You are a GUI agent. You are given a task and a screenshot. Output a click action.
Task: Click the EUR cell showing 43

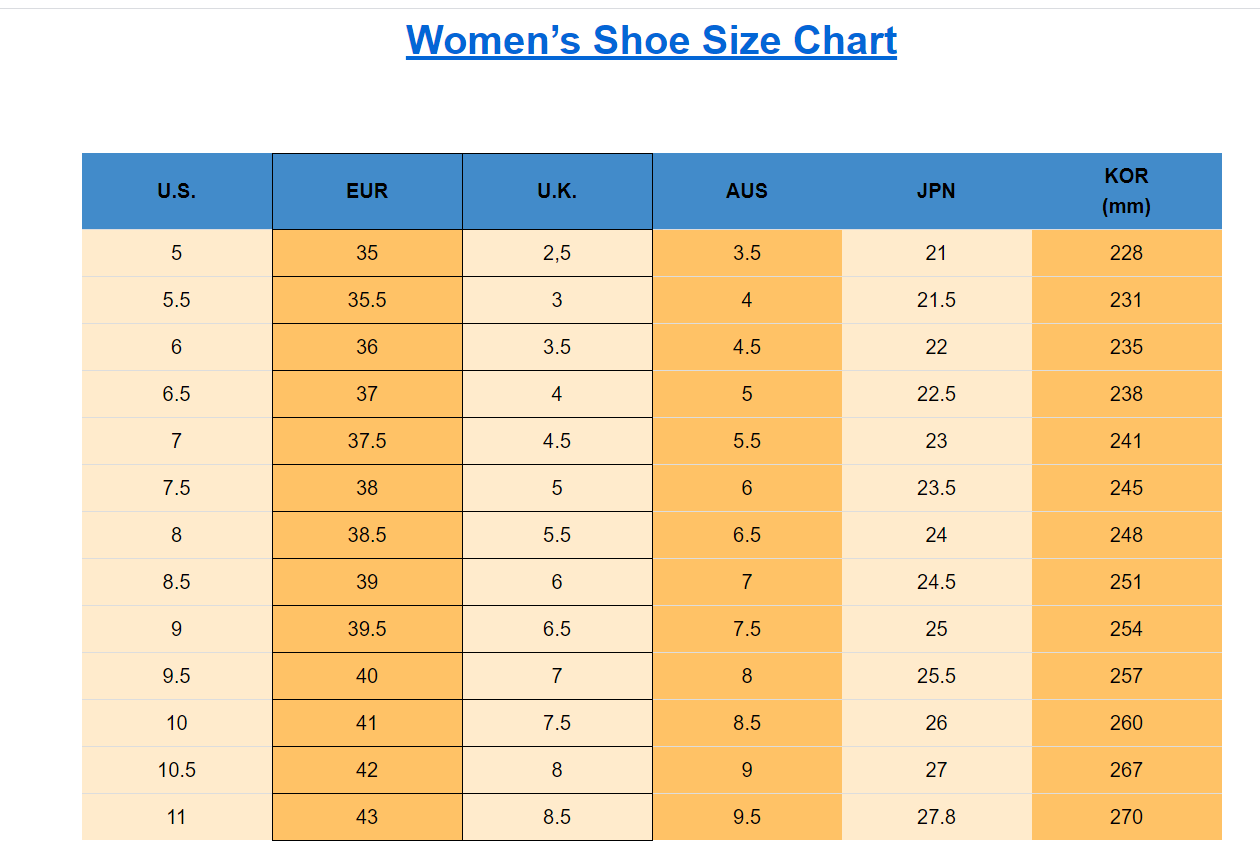click(x=367, y=817)
